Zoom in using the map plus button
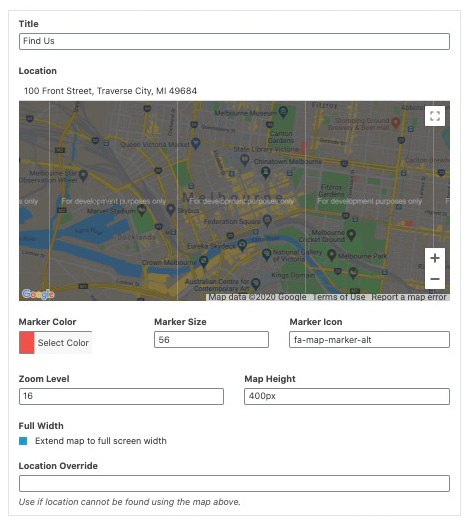The width and height of the screenshot is (470, 524). 435,258
